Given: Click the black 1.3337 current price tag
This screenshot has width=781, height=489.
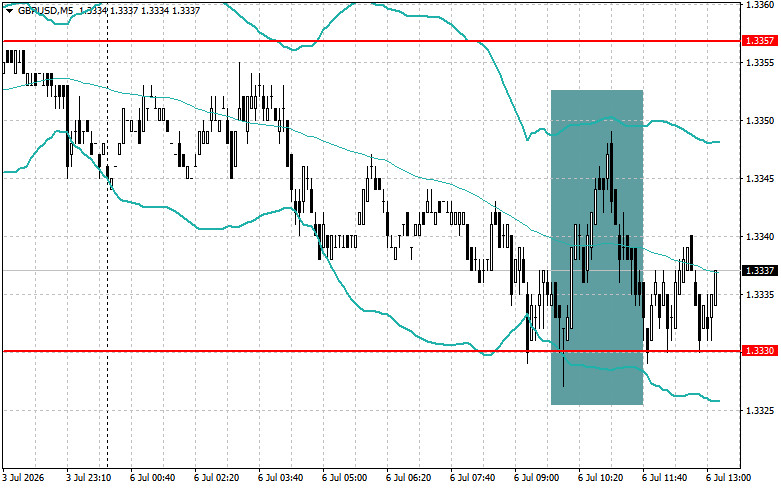Looking at the screenshot, I should pos(760,270).
